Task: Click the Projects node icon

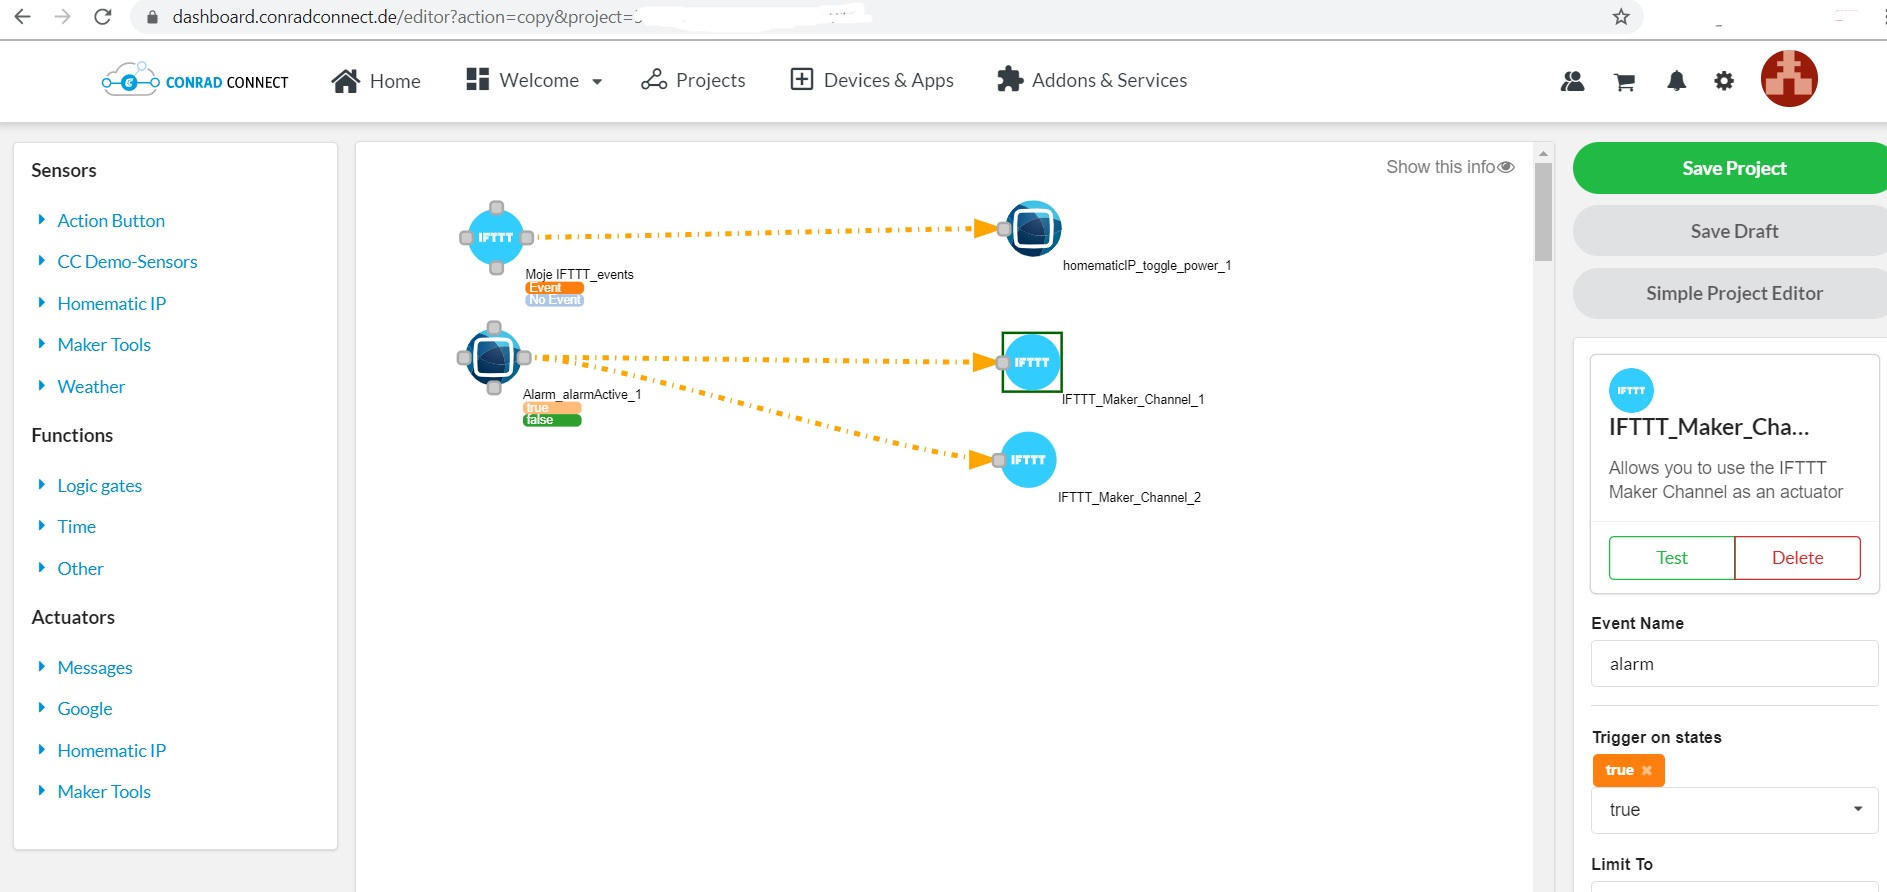Action: 654,80
